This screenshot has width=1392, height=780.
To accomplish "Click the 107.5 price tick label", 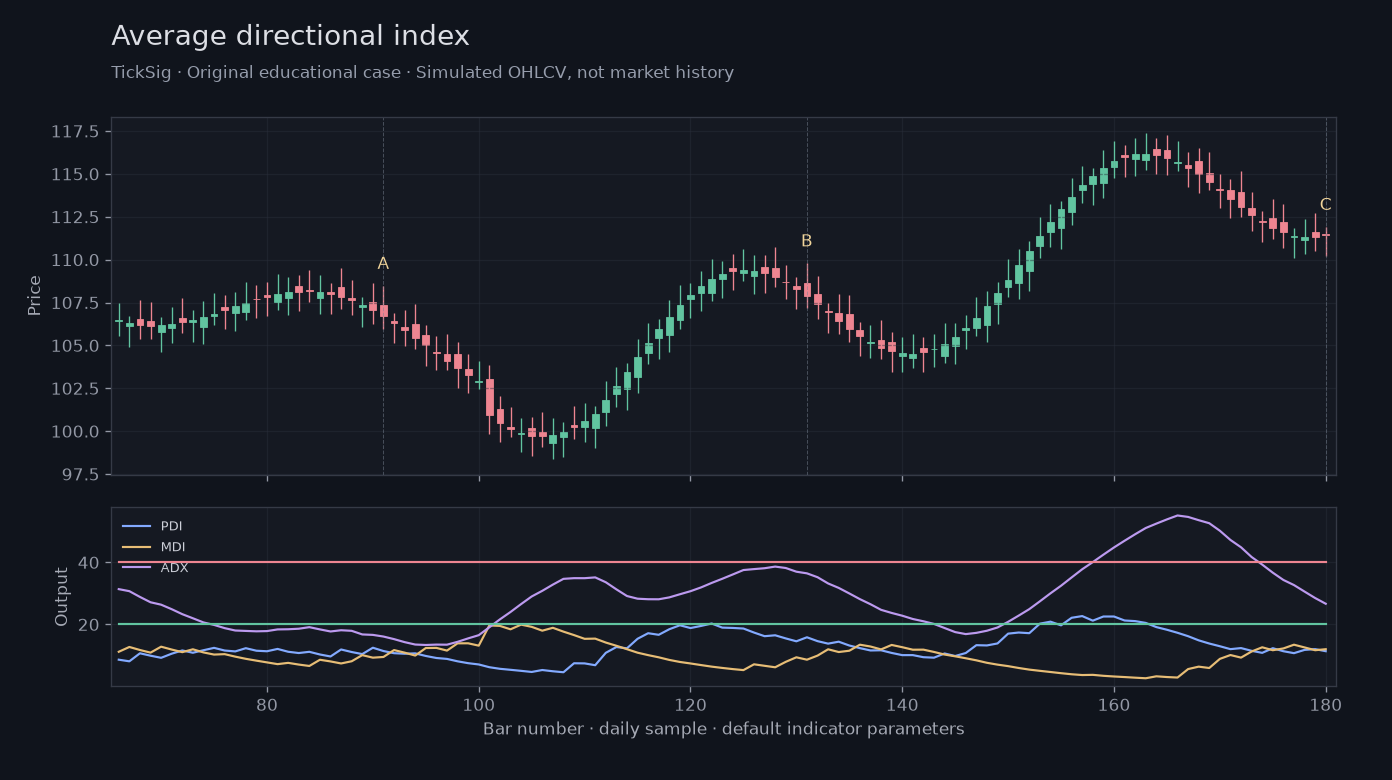I will coord(75,303).
